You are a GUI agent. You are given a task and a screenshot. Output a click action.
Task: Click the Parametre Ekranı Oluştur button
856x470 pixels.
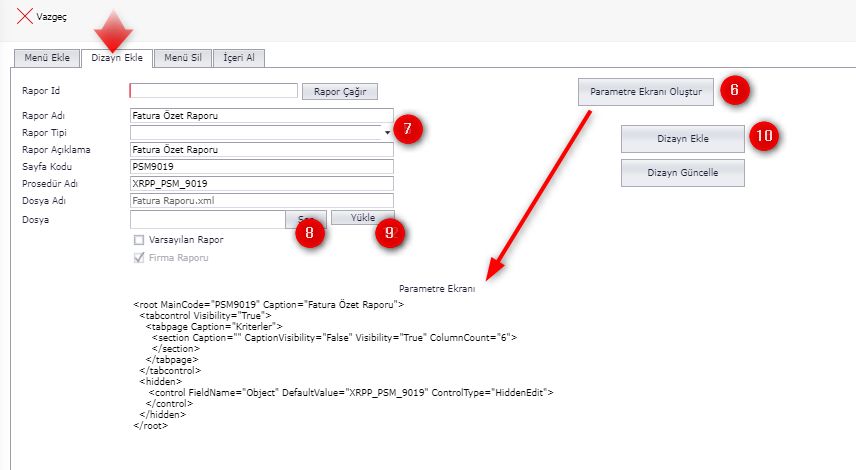tap(646, 92)
